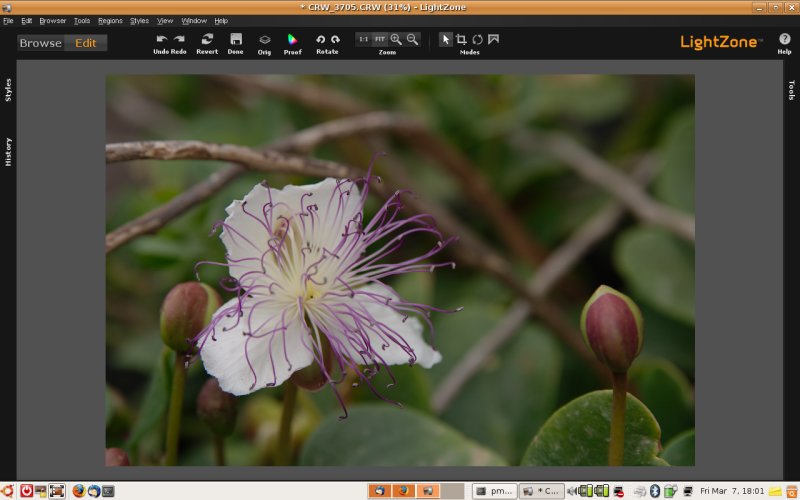Expand the History side panel
800x500 pixels.
coord(8,152)
